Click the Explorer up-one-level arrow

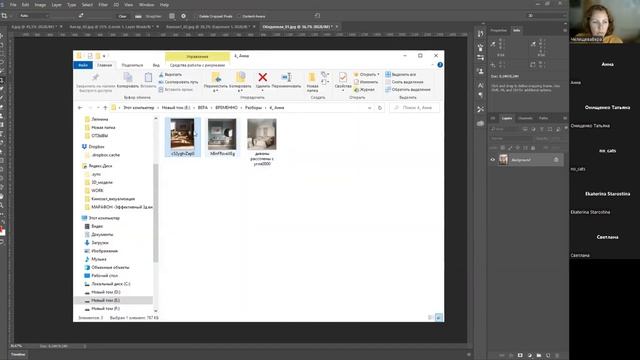(105, 108)
